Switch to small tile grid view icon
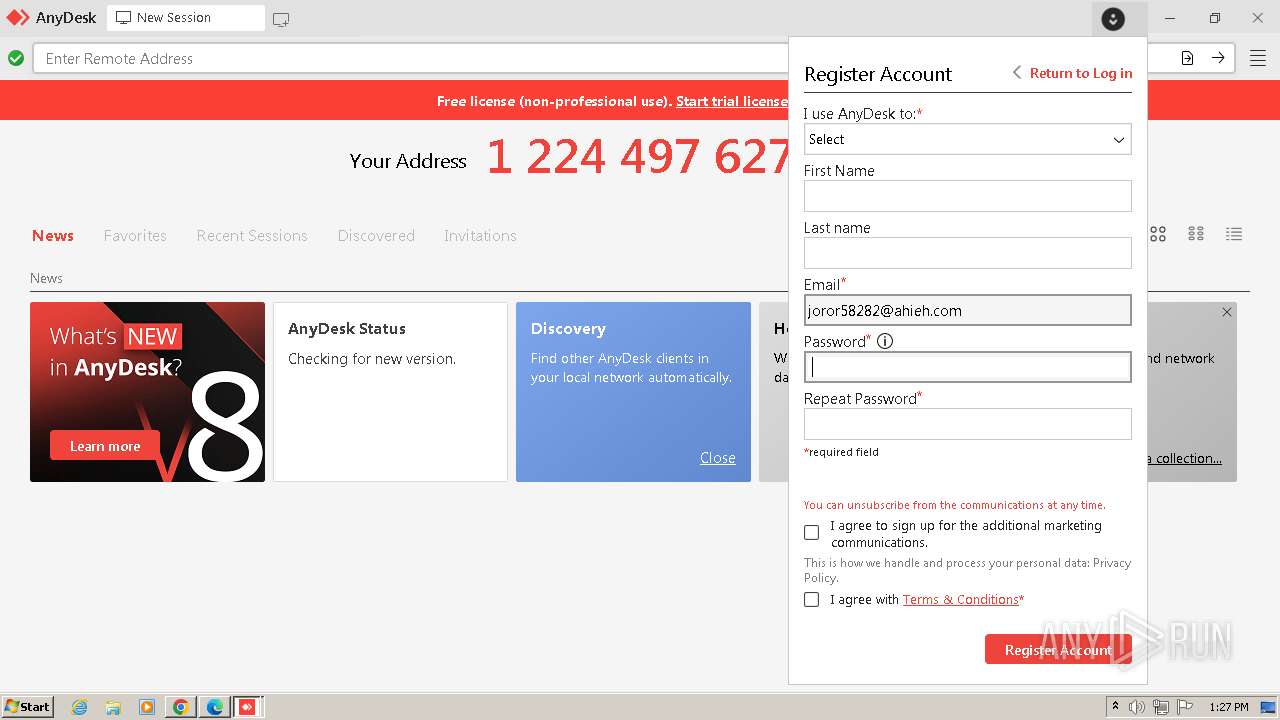1280x720 pixels. 1196,234
